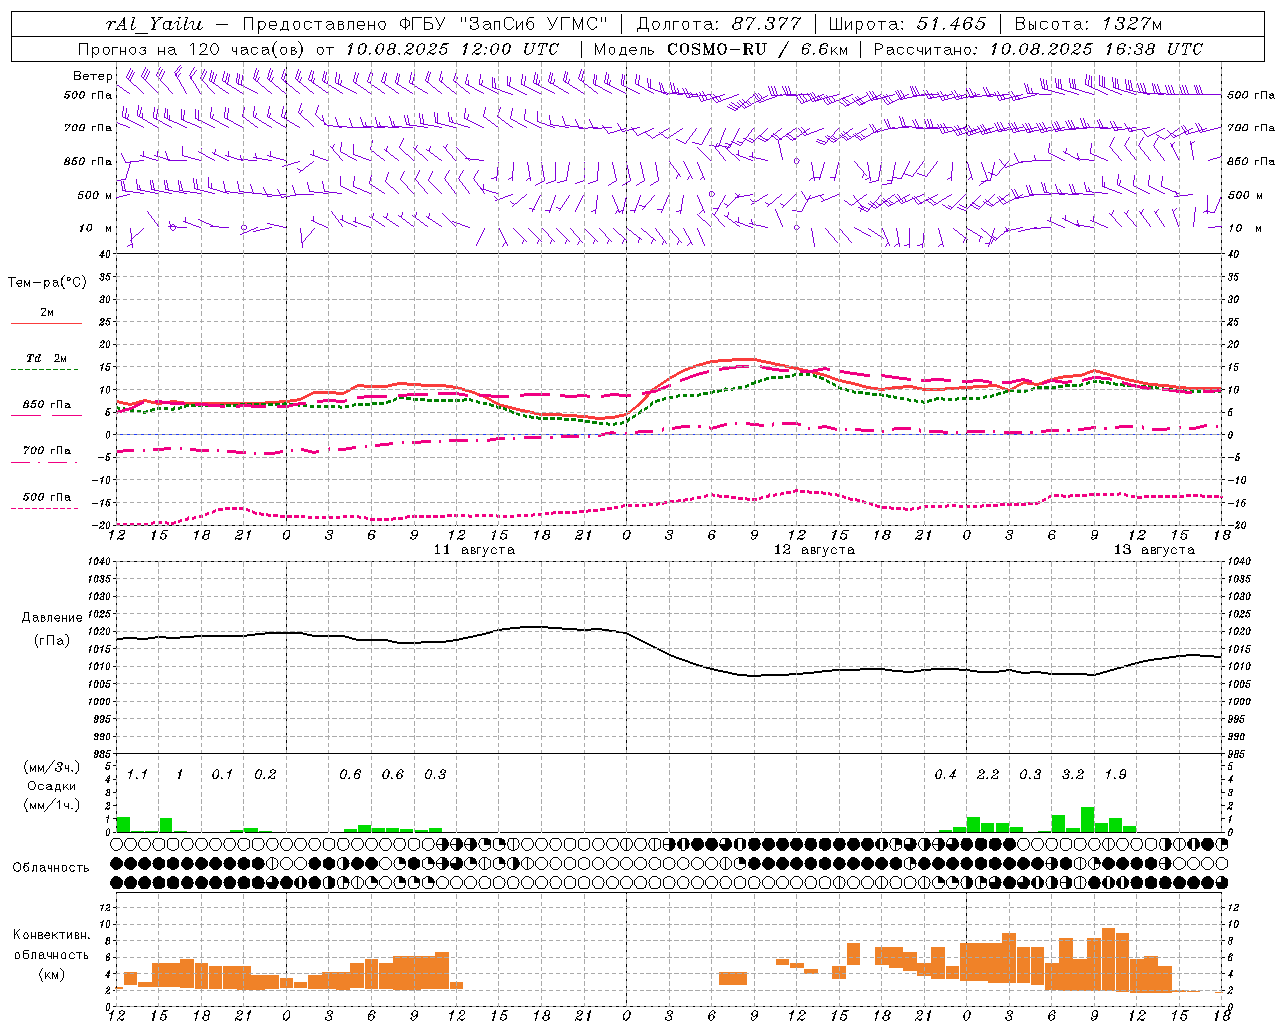
Task: Click the "850 гПа" temperature legend entry
Action: pos(47,405)
